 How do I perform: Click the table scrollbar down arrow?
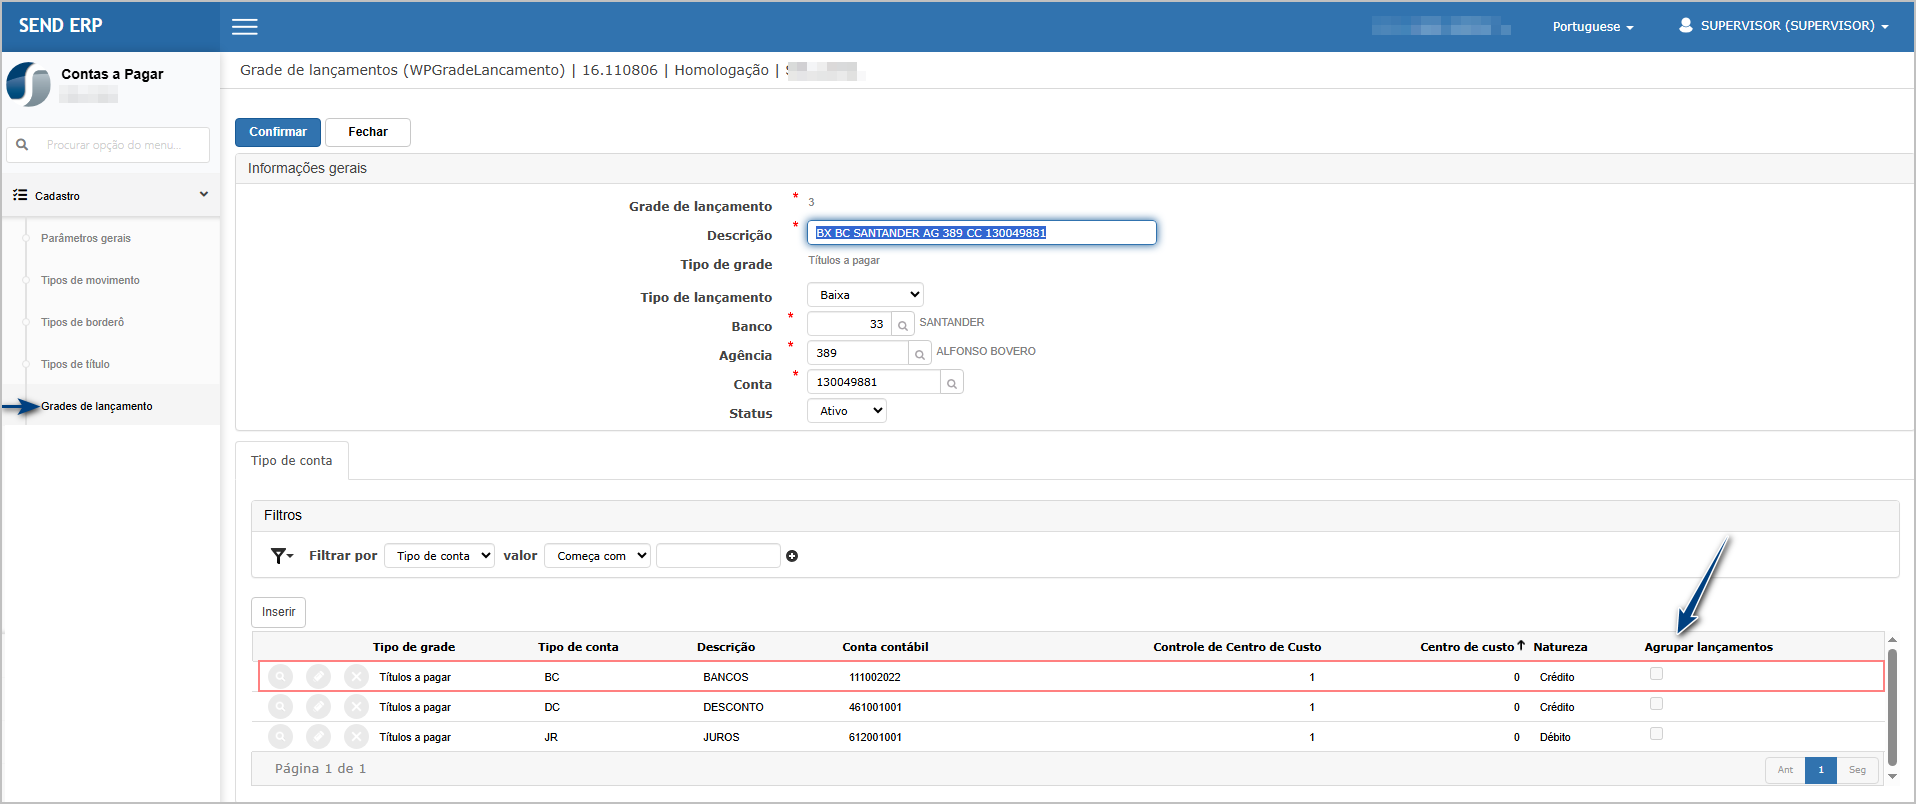[x=1892, y=776]
